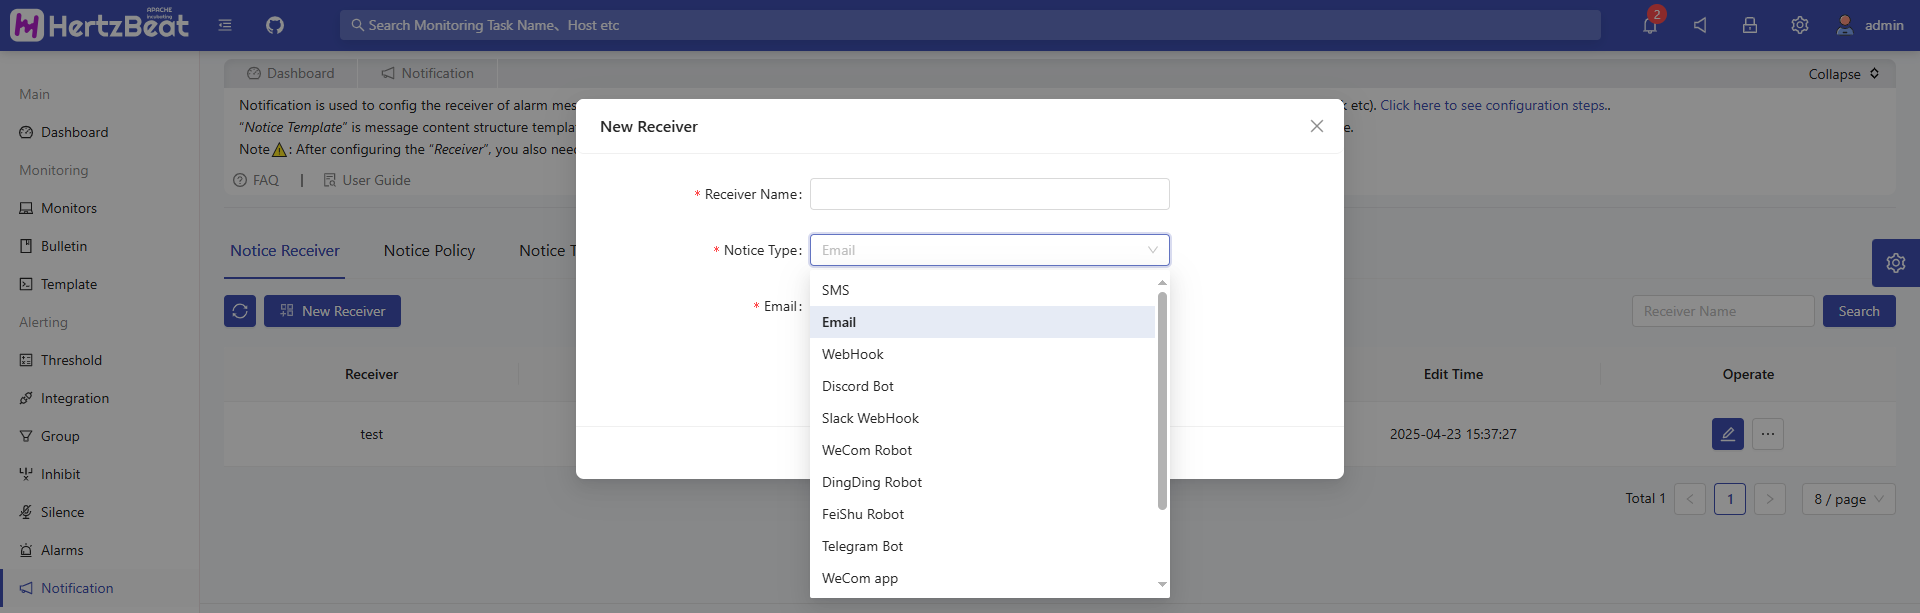Open the GitHub repository icon
Image resolution: width=1920 pixels, height=613 pixels.
(275, 25)
